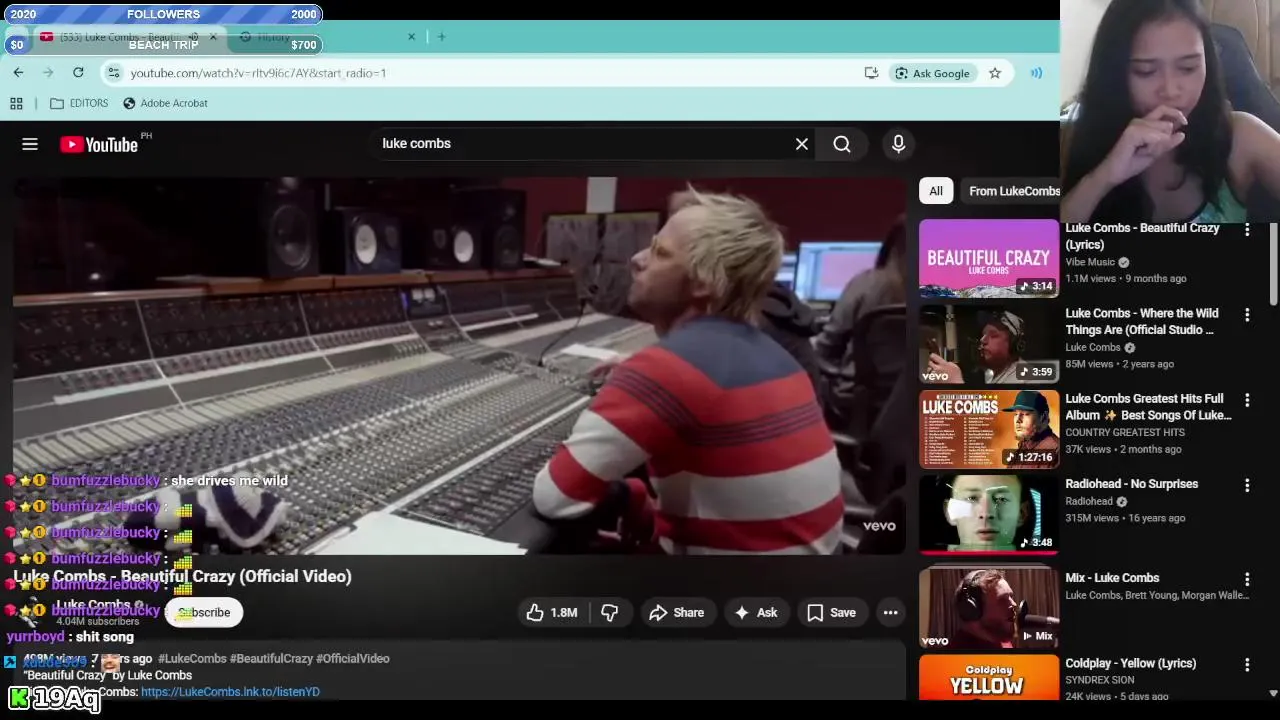1280x720 pixels.
Task: Play the Coldplay Yellow thumbnail
Action: click(989, 678)
